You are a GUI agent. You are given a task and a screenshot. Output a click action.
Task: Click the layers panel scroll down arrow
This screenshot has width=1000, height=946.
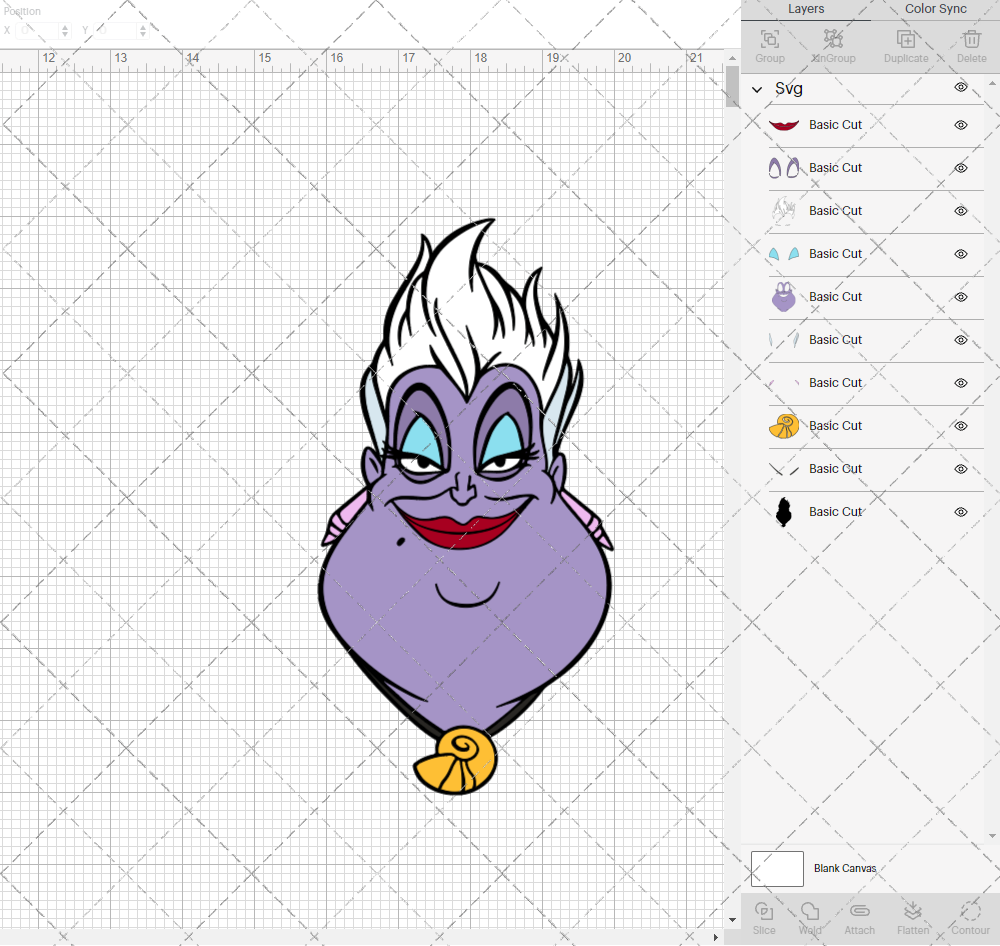(992, 836)
